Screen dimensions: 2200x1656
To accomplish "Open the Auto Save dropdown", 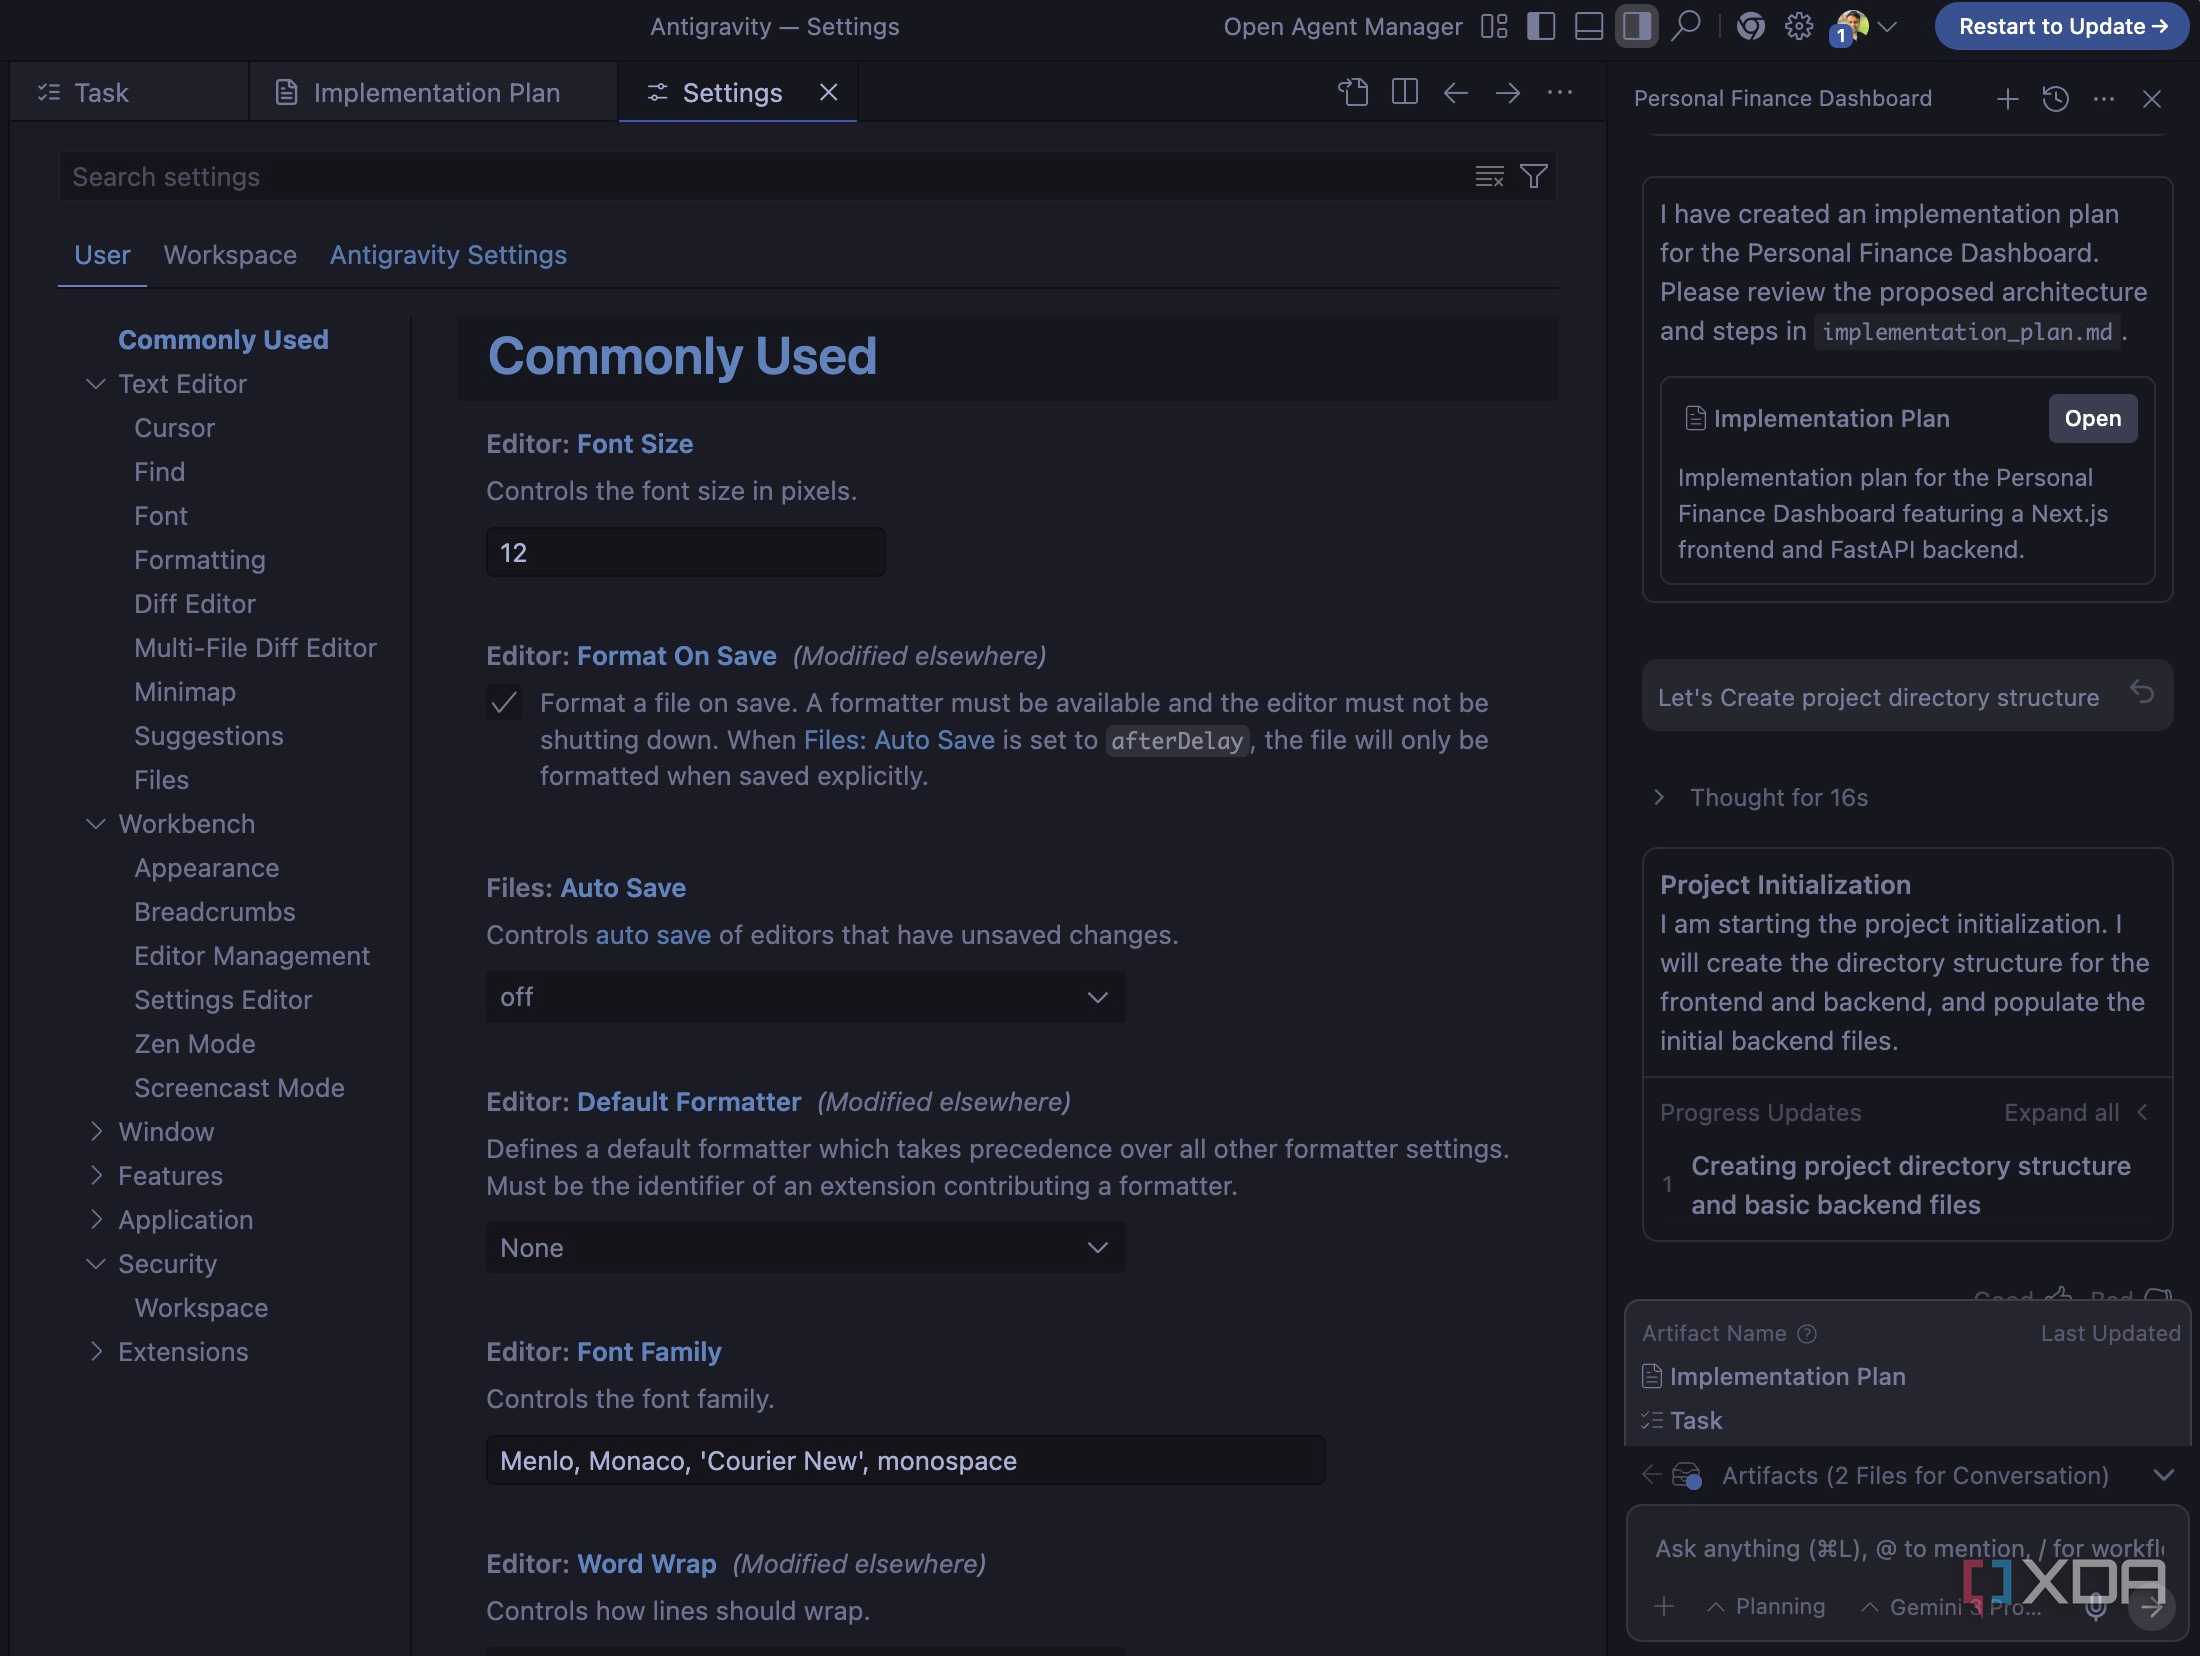I will 805,997.
